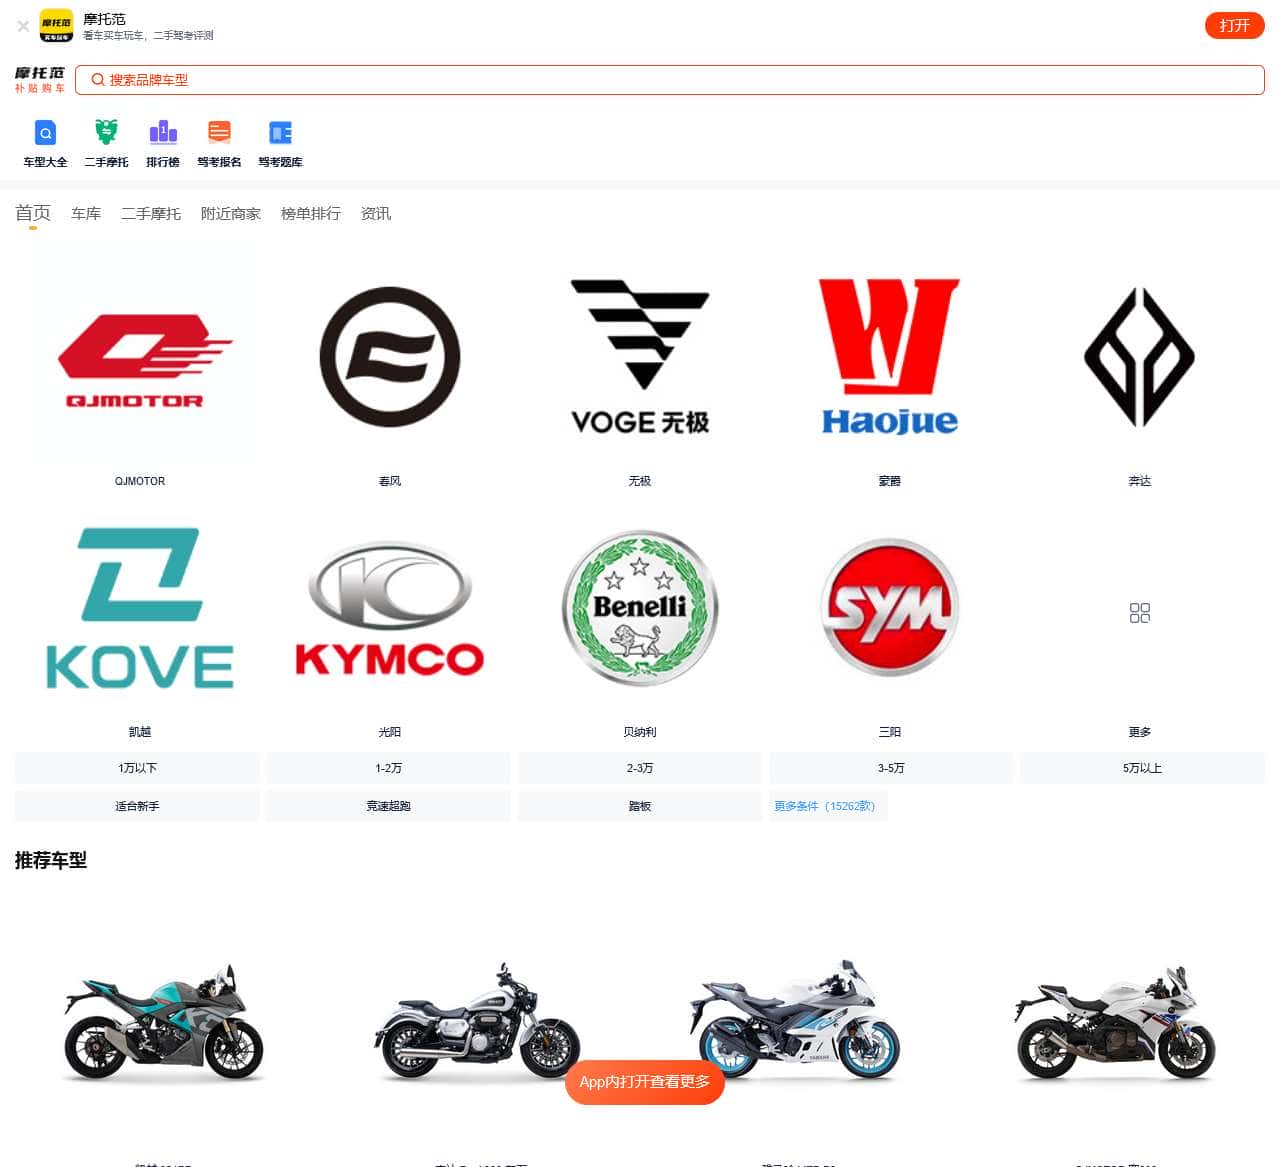This screenshot has width=1280, height=1167.
Task: Open the 资讯 tab
Action: point(376,214)
